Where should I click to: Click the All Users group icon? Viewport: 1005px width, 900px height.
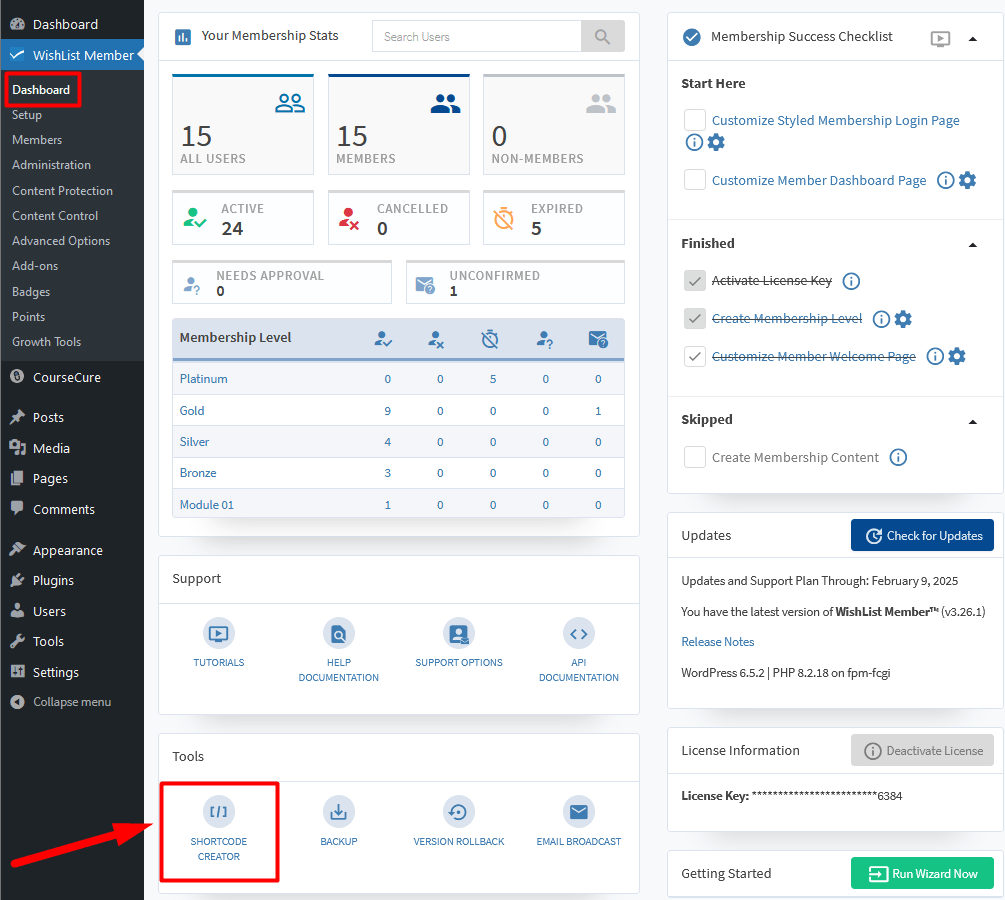click(x=290, y=103)
